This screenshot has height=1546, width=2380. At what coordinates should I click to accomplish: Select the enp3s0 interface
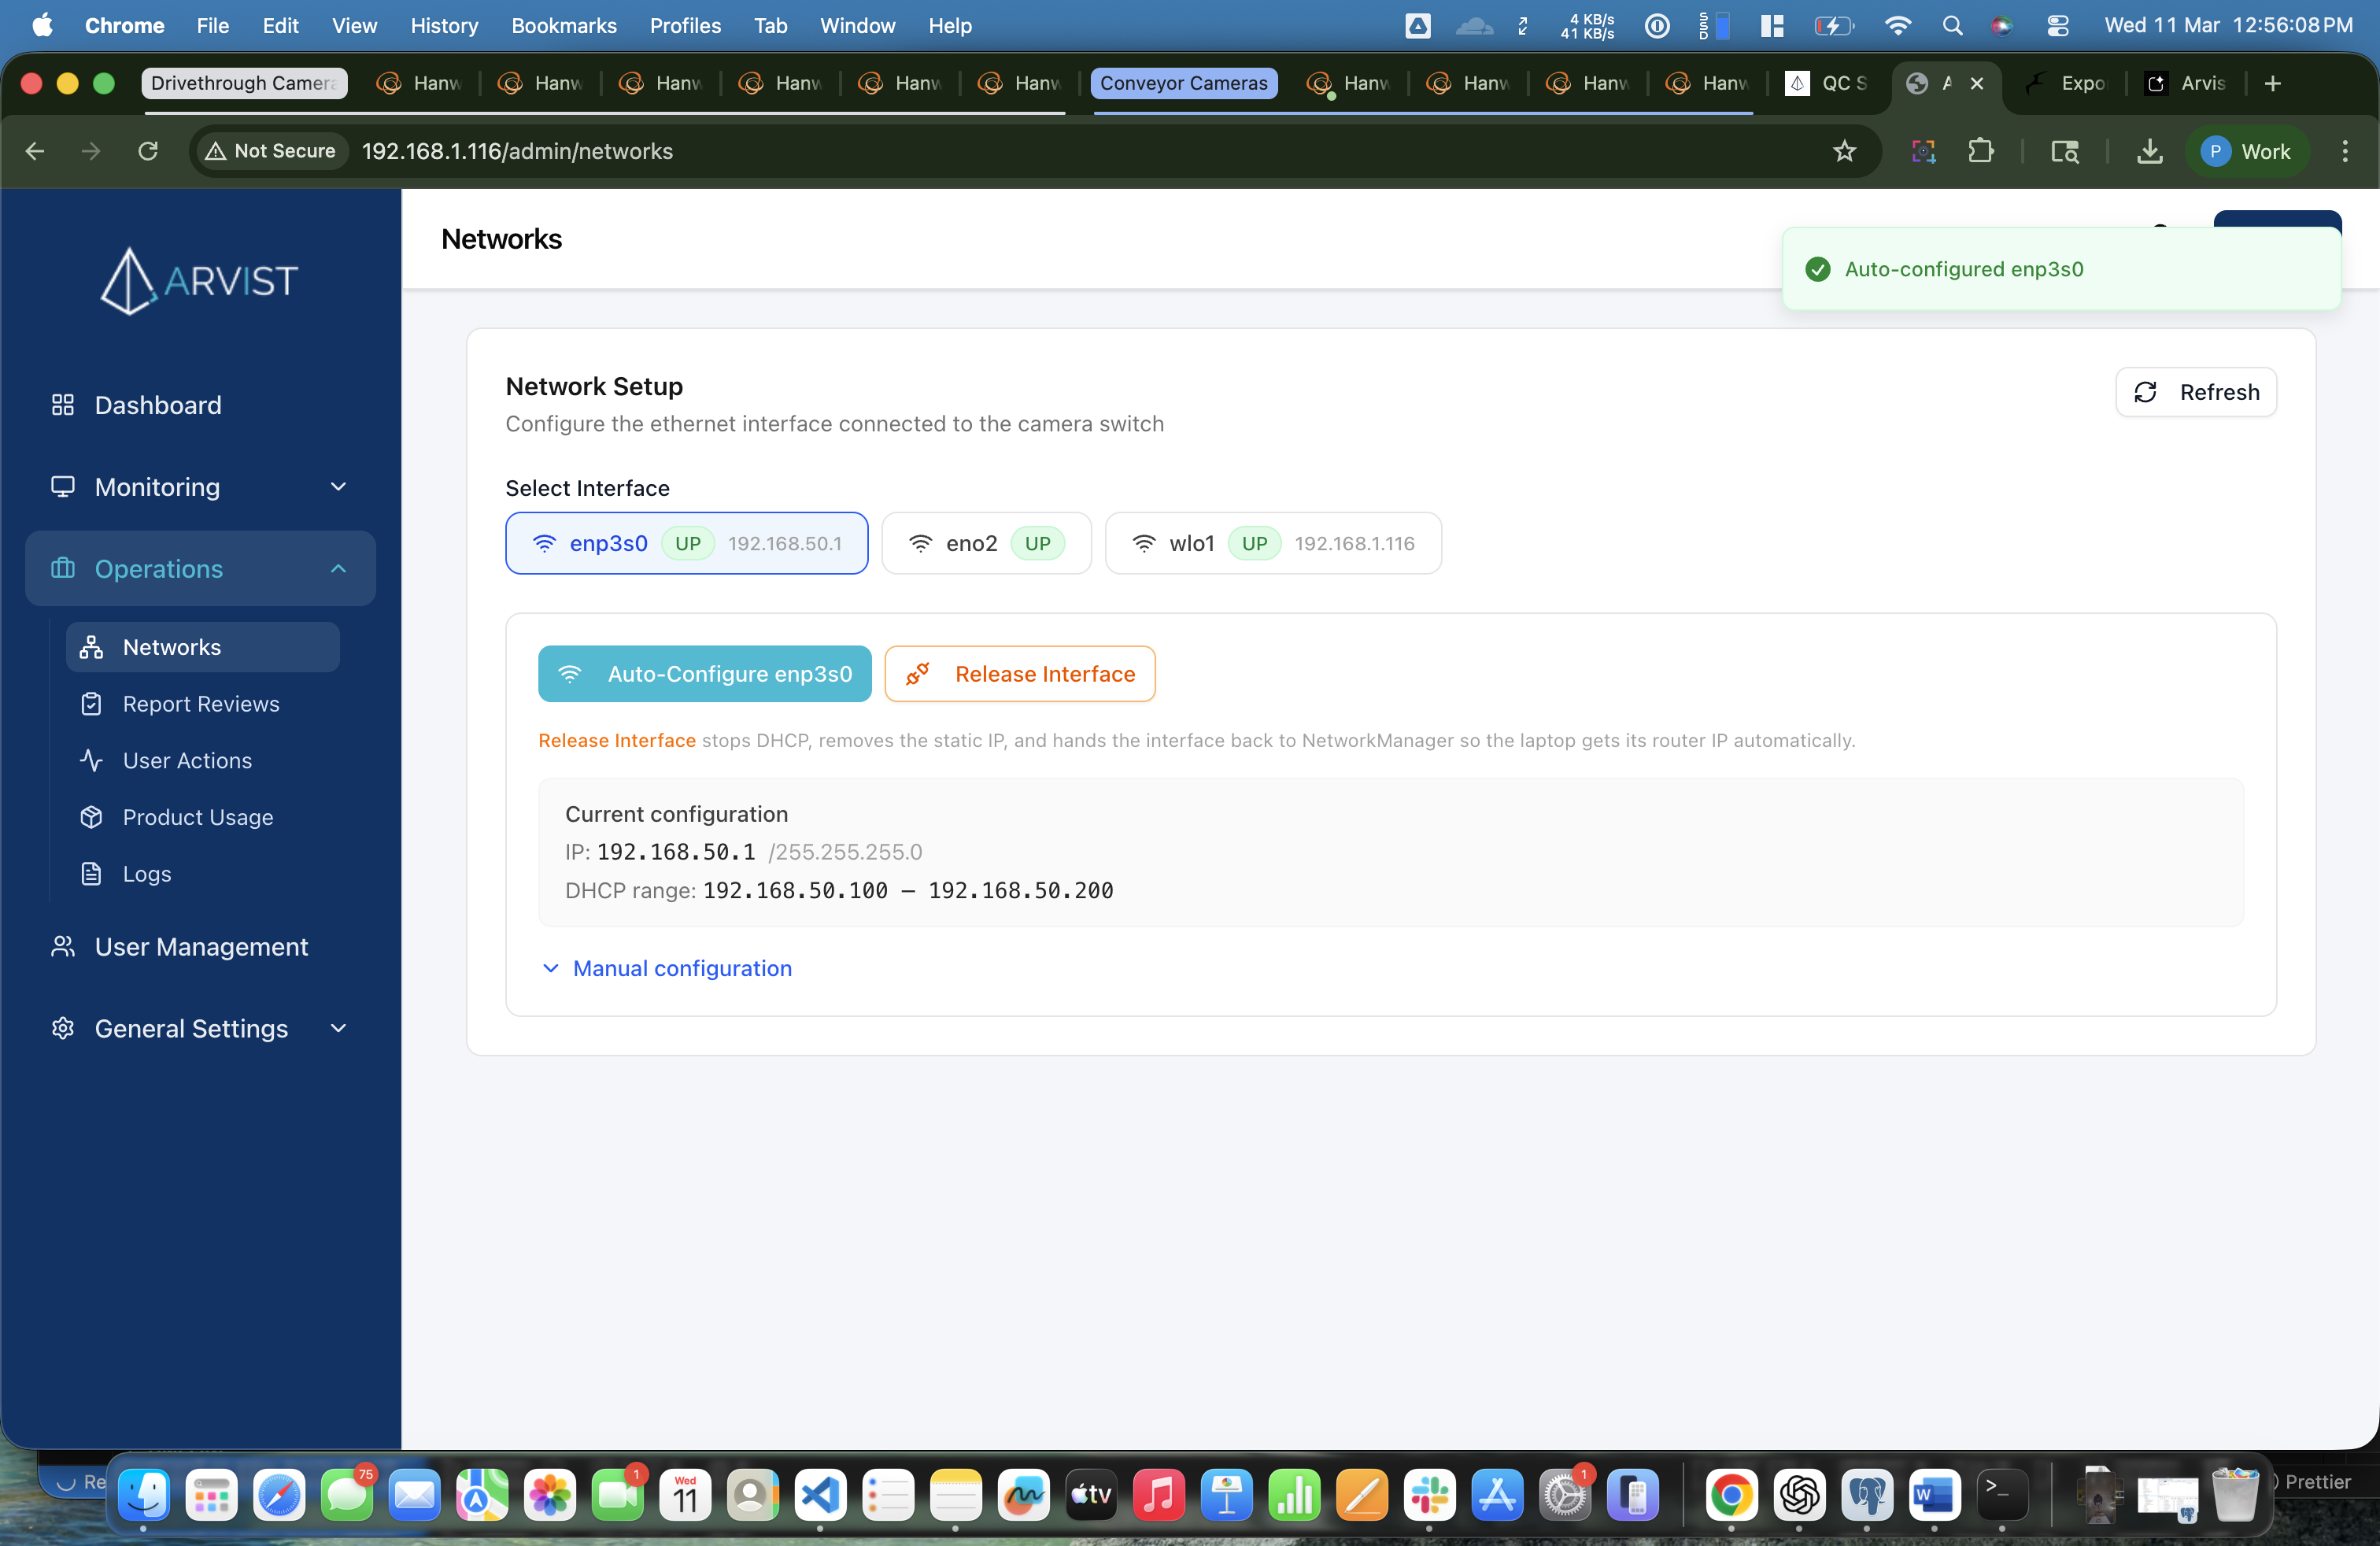[686, 543]
